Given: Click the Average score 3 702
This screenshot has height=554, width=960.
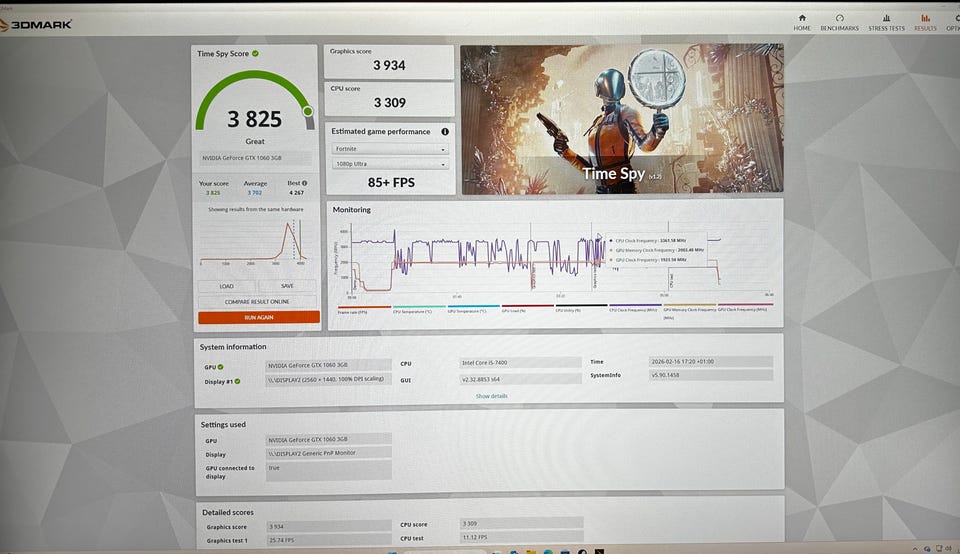Looking at the screenshot, I should pyautogui.click(x=255, y=192).
